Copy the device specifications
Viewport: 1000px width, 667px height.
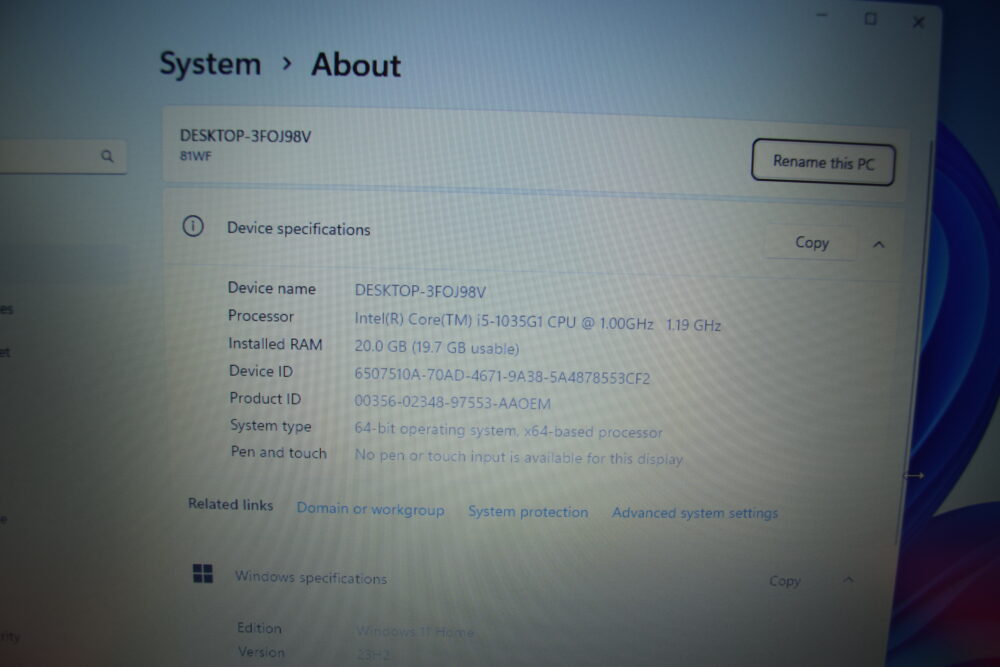click(x=811, y=242)
